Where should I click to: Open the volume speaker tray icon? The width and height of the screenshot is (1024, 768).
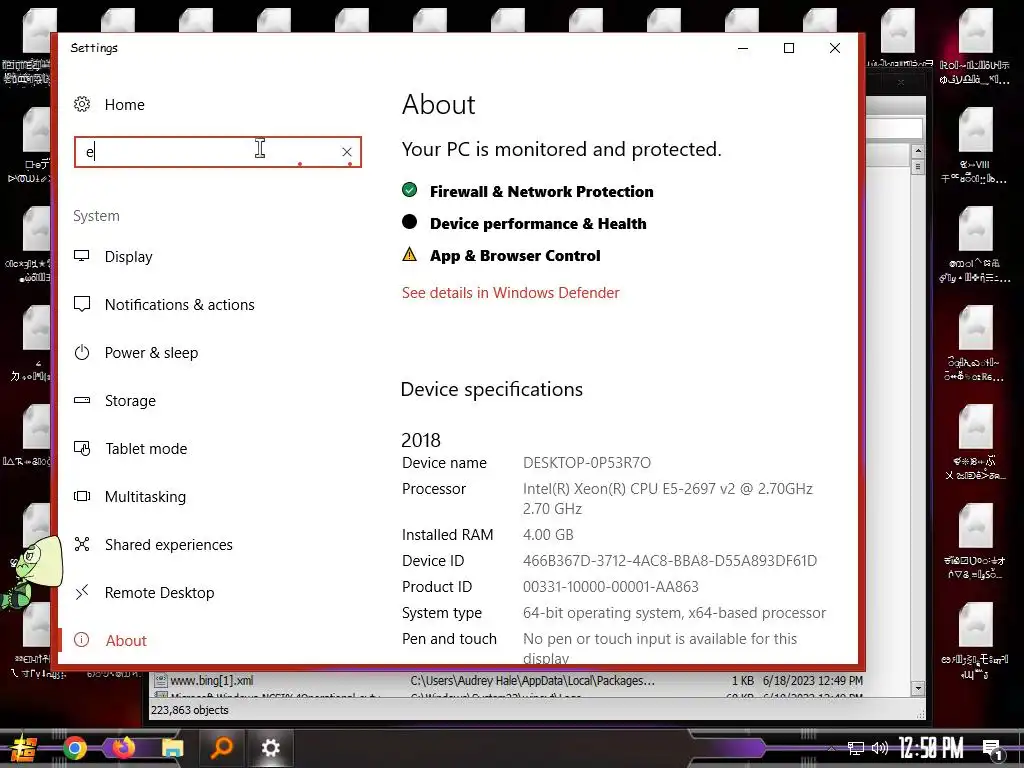pos(880,748)
